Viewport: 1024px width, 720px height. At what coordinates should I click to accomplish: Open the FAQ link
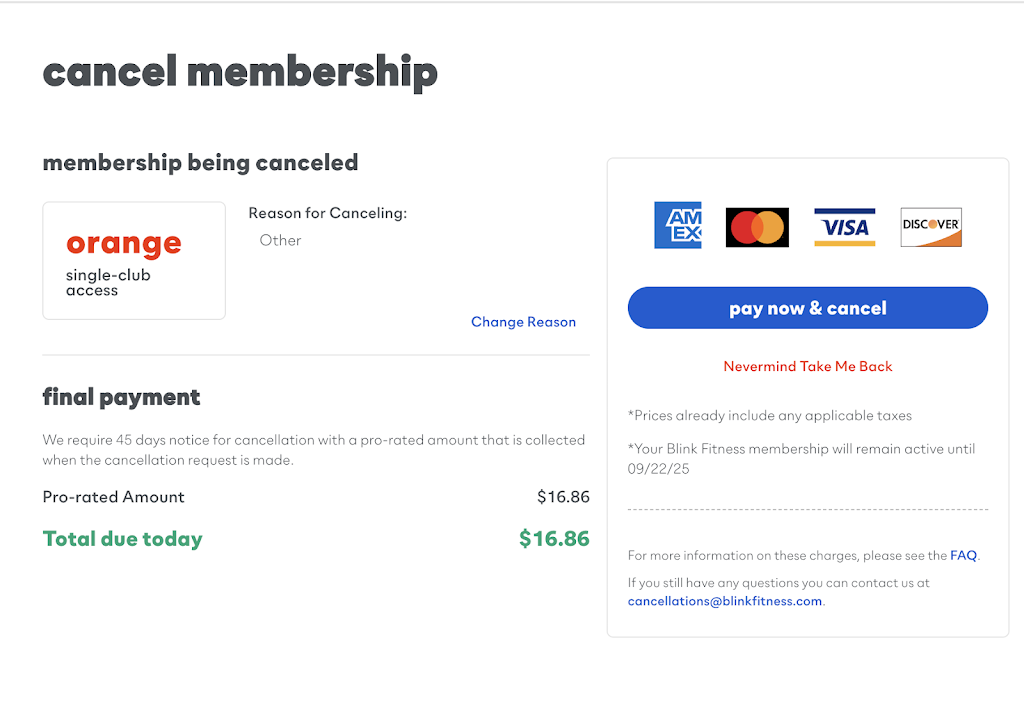click(x=963, y=555)
